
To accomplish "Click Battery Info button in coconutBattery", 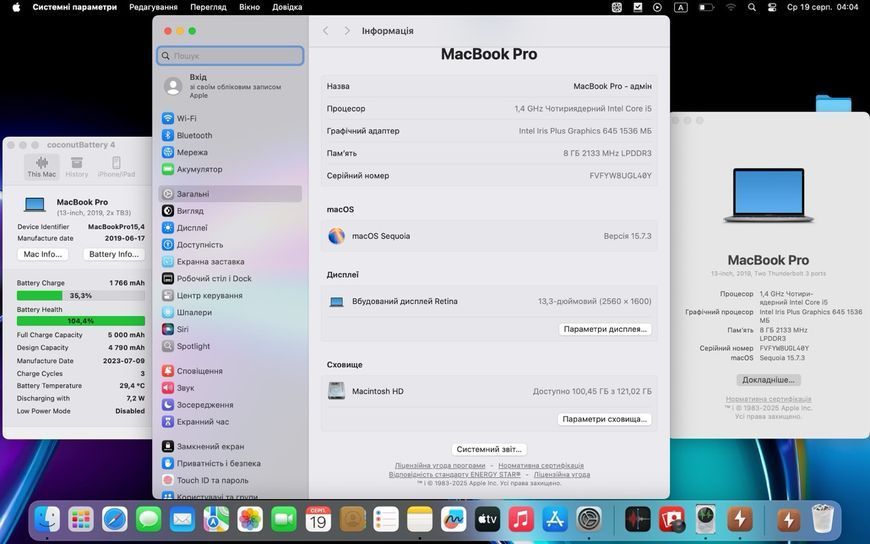I will [114, 254].
